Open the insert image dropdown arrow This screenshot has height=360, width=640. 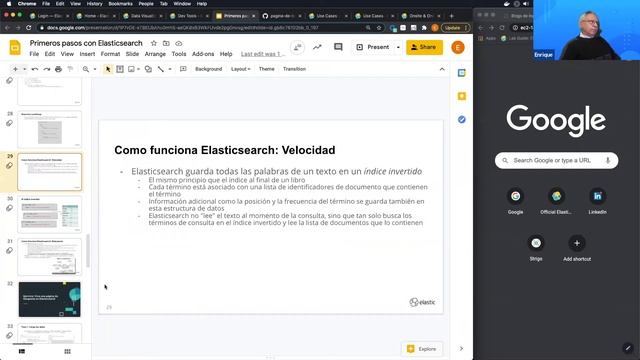138,69
